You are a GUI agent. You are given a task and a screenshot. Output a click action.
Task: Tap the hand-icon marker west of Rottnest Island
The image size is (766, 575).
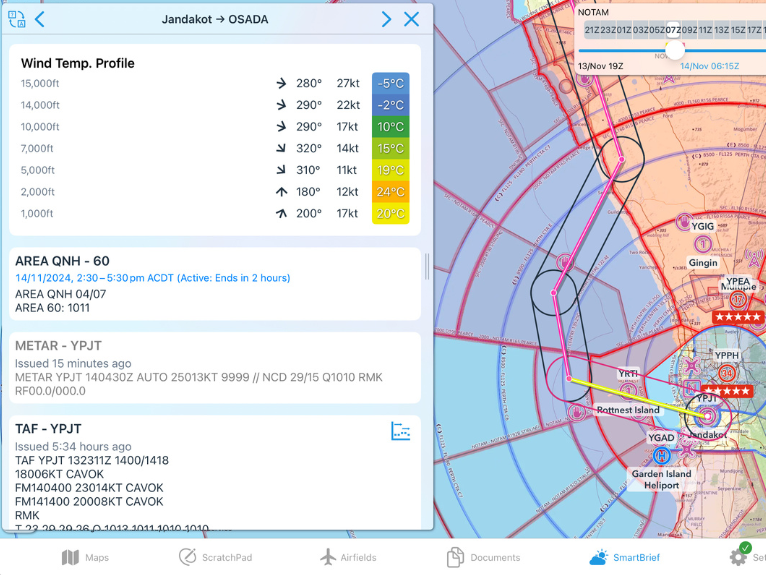point(576,412)
